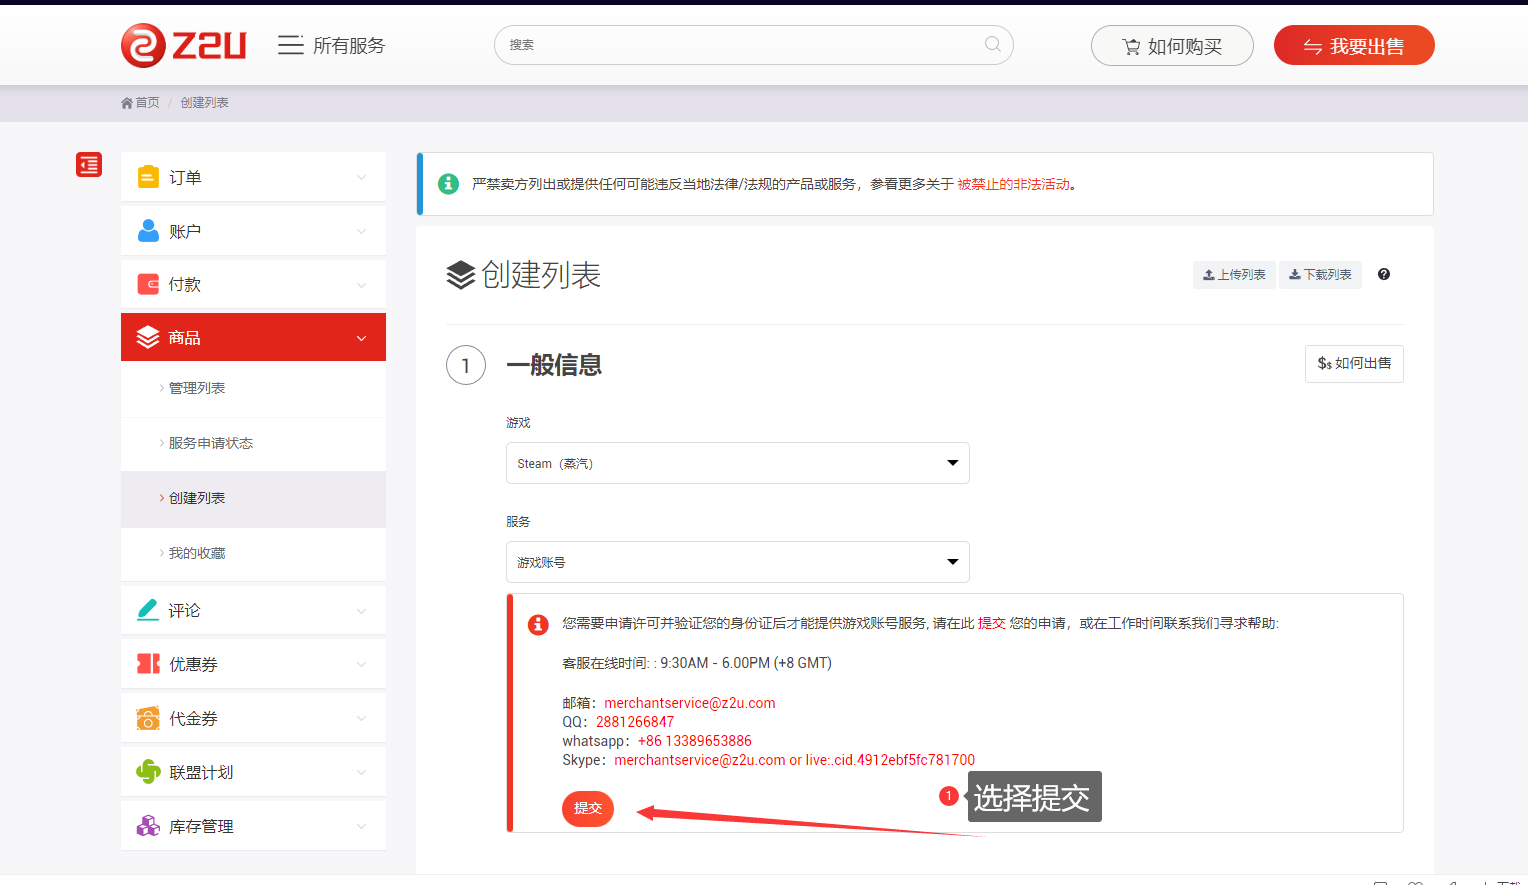Click the Z2U logo in the header
The width and height of the screenshot is (1528, 885).
tap(184, 45)
